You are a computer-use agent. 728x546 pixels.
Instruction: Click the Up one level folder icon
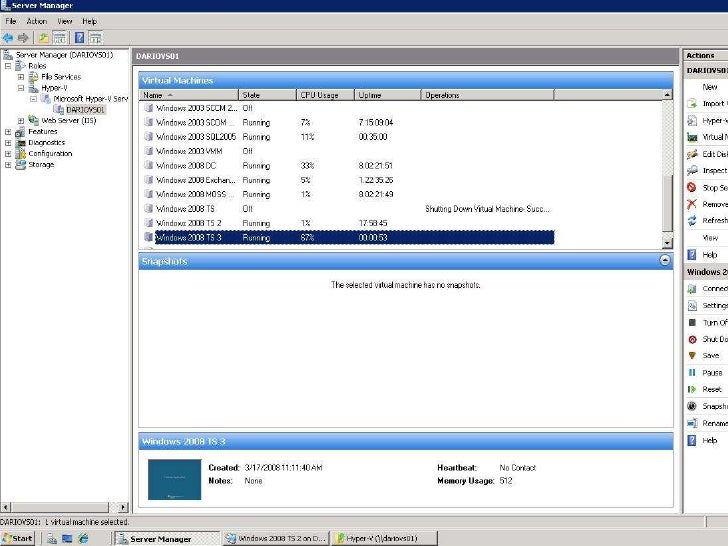click(x=44, y=38)
